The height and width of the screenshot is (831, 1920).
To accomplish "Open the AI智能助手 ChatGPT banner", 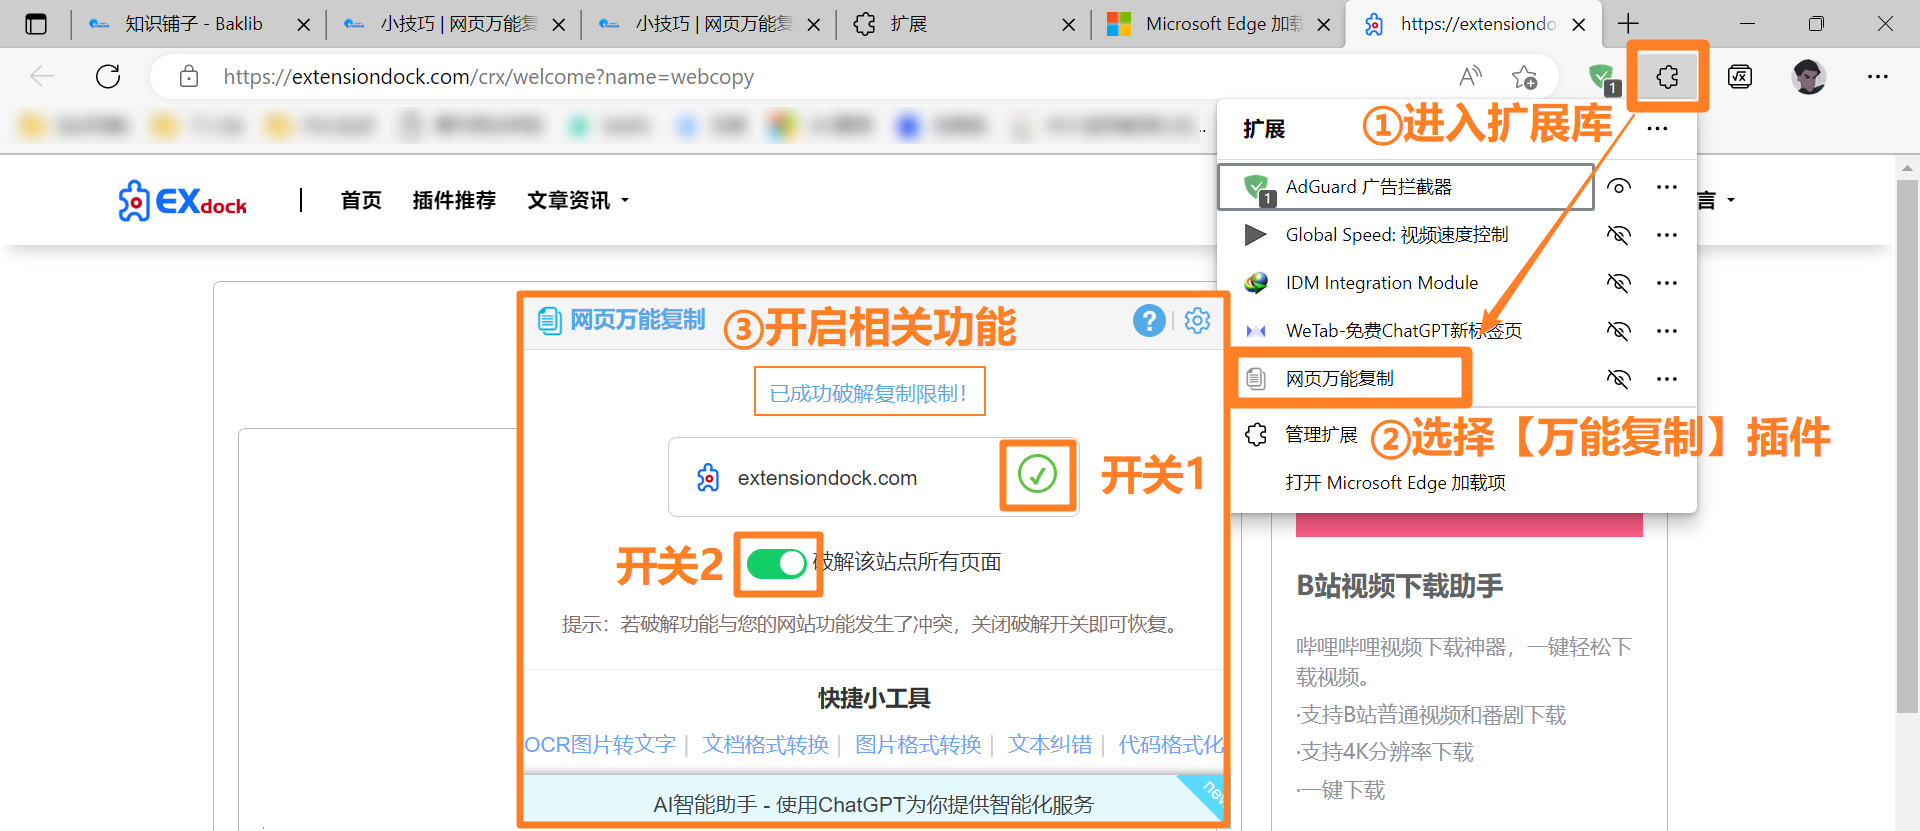I will click(x=873, y=804).
